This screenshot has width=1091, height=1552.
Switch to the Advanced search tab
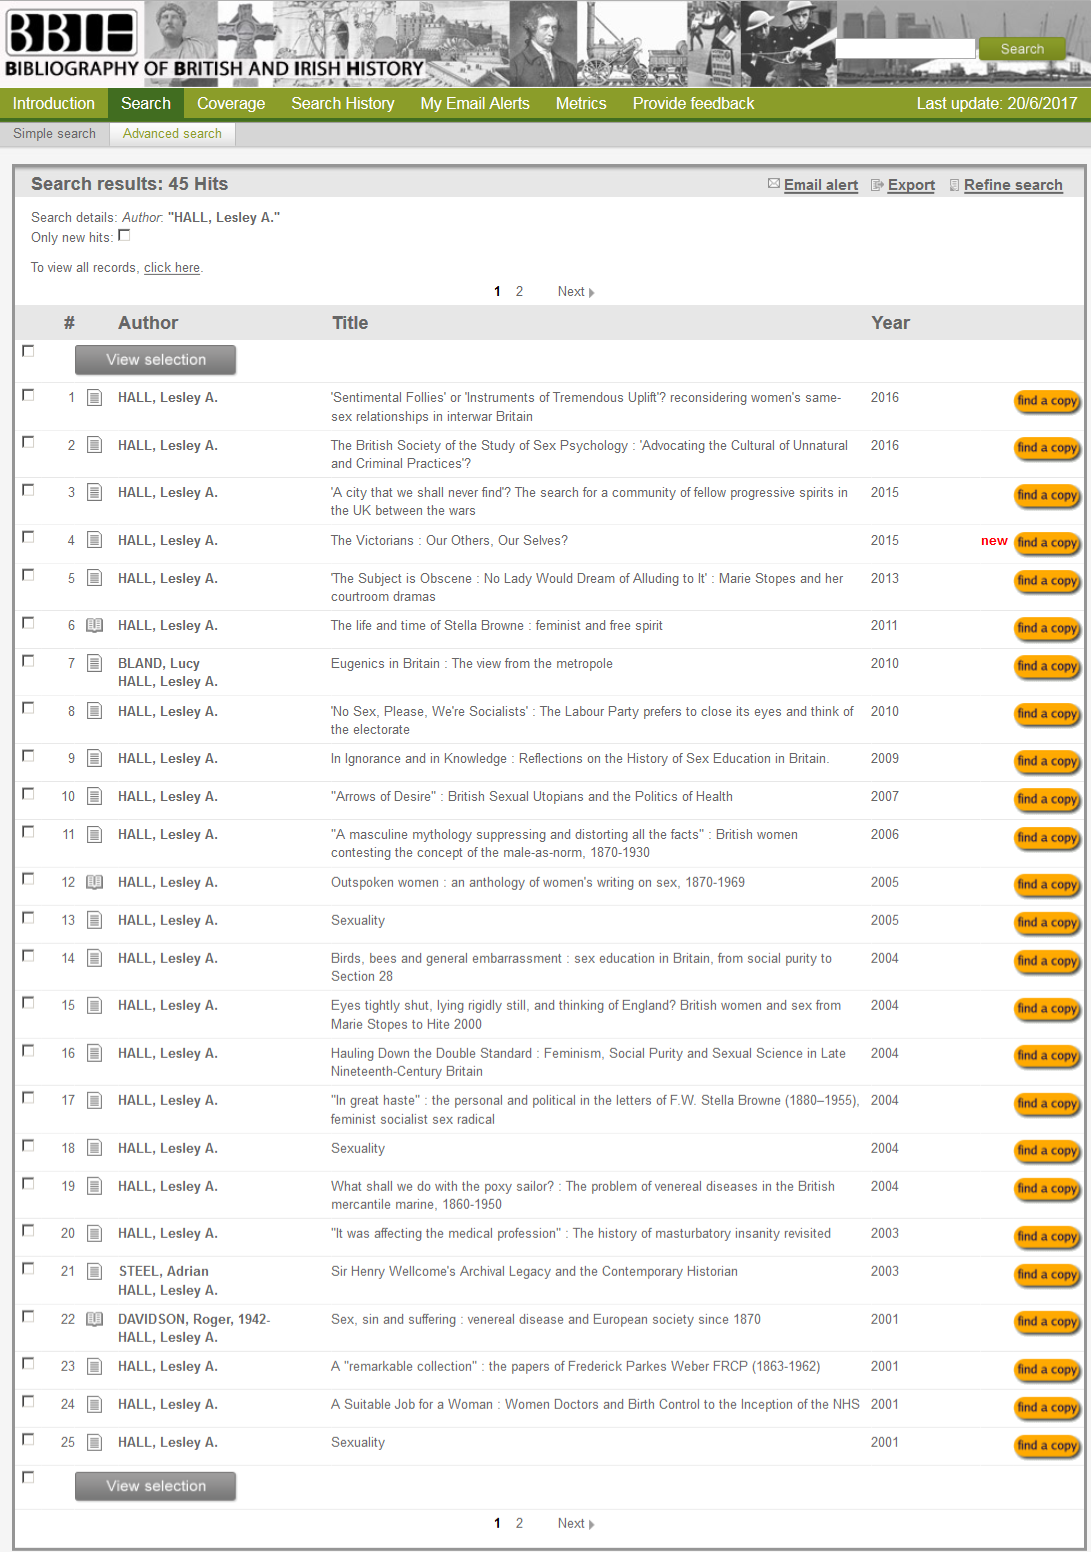[172, 134]
